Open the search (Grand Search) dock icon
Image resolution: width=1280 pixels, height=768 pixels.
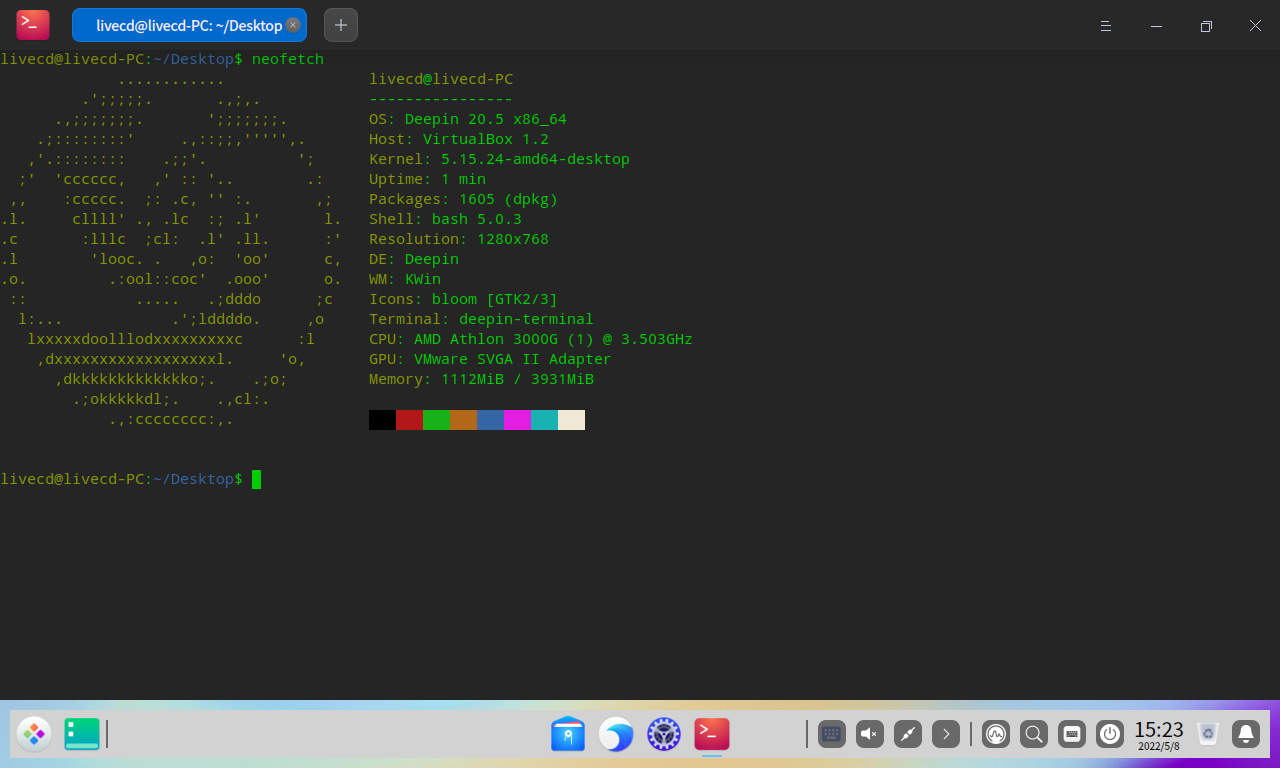pos(1034,735)
